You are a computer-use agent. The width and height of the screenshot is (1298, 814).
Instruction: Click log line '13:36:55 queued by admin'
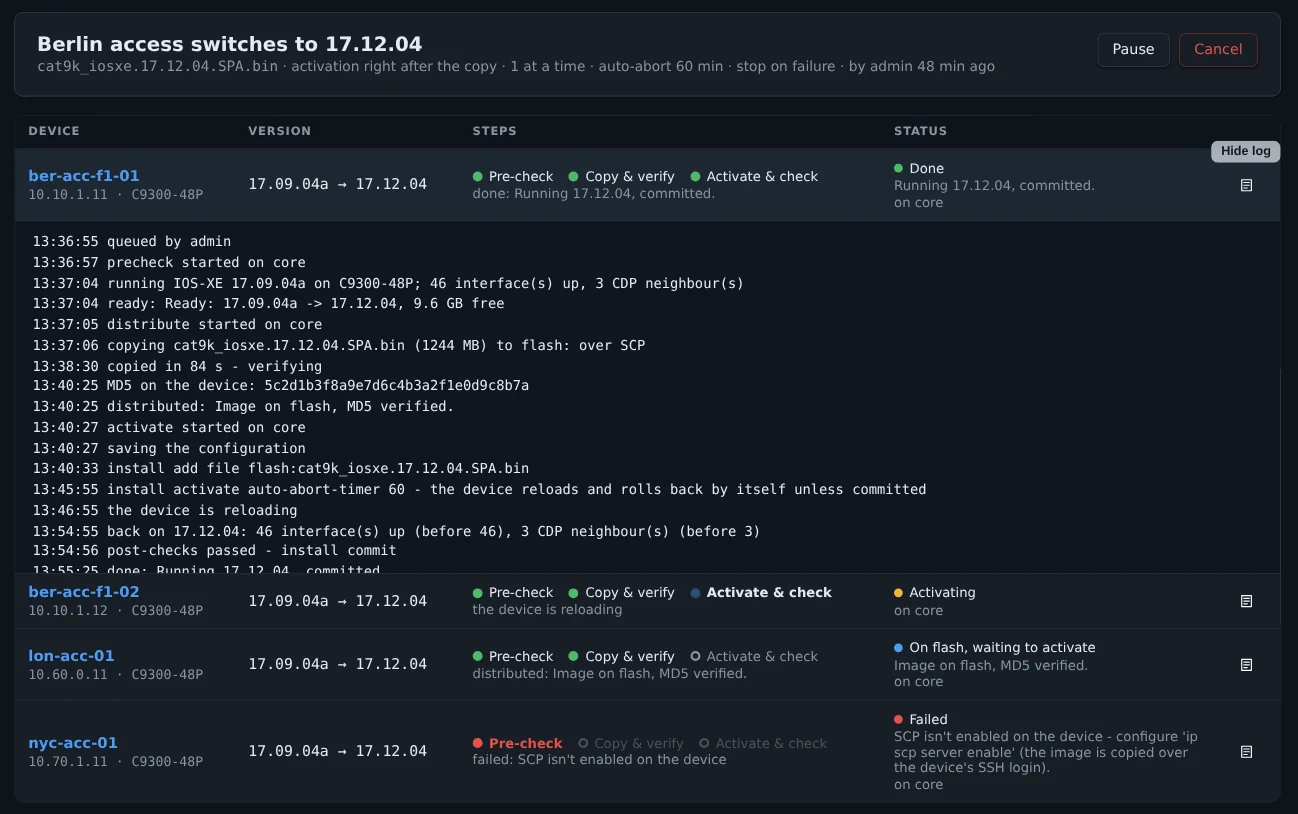coord(131,241)
